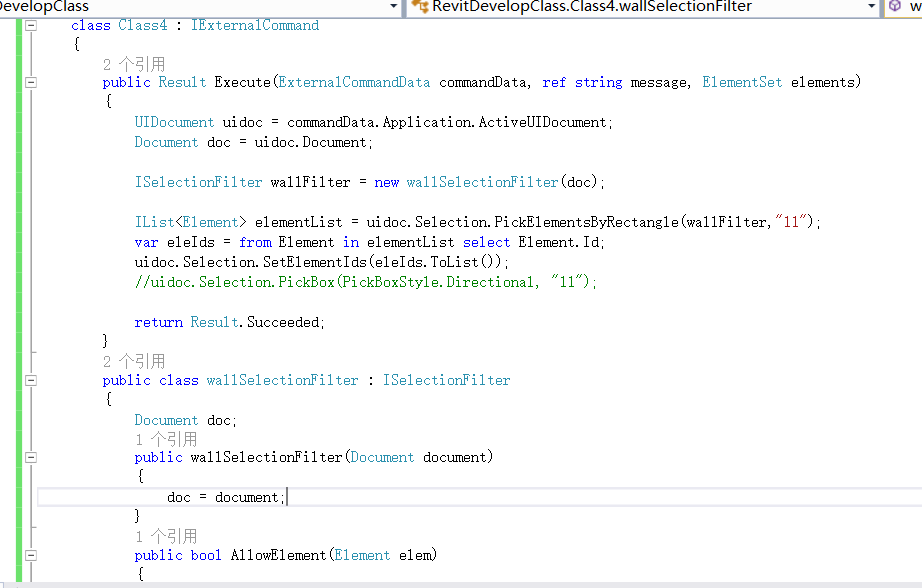Click 'new wallSelectionFilter(doc)' constructor call
This screenshot has height=588, width=922.
486,182
